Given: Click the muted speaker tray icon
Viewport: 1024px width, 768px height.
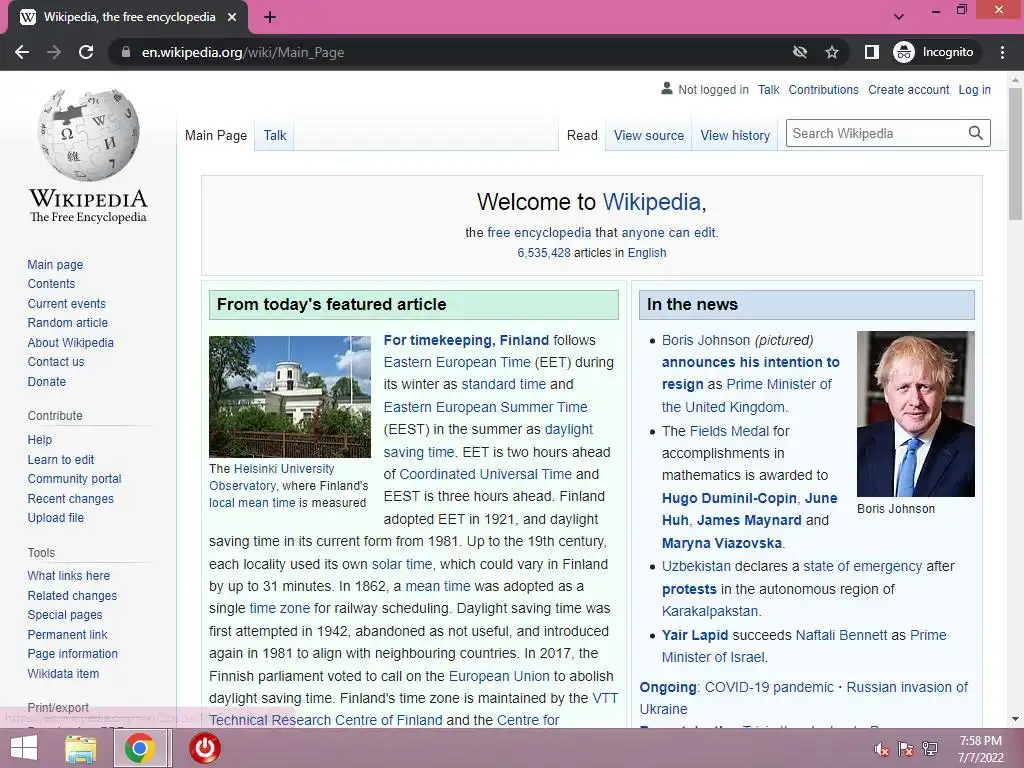Looking at the screenshot, I should click(881, 749).
